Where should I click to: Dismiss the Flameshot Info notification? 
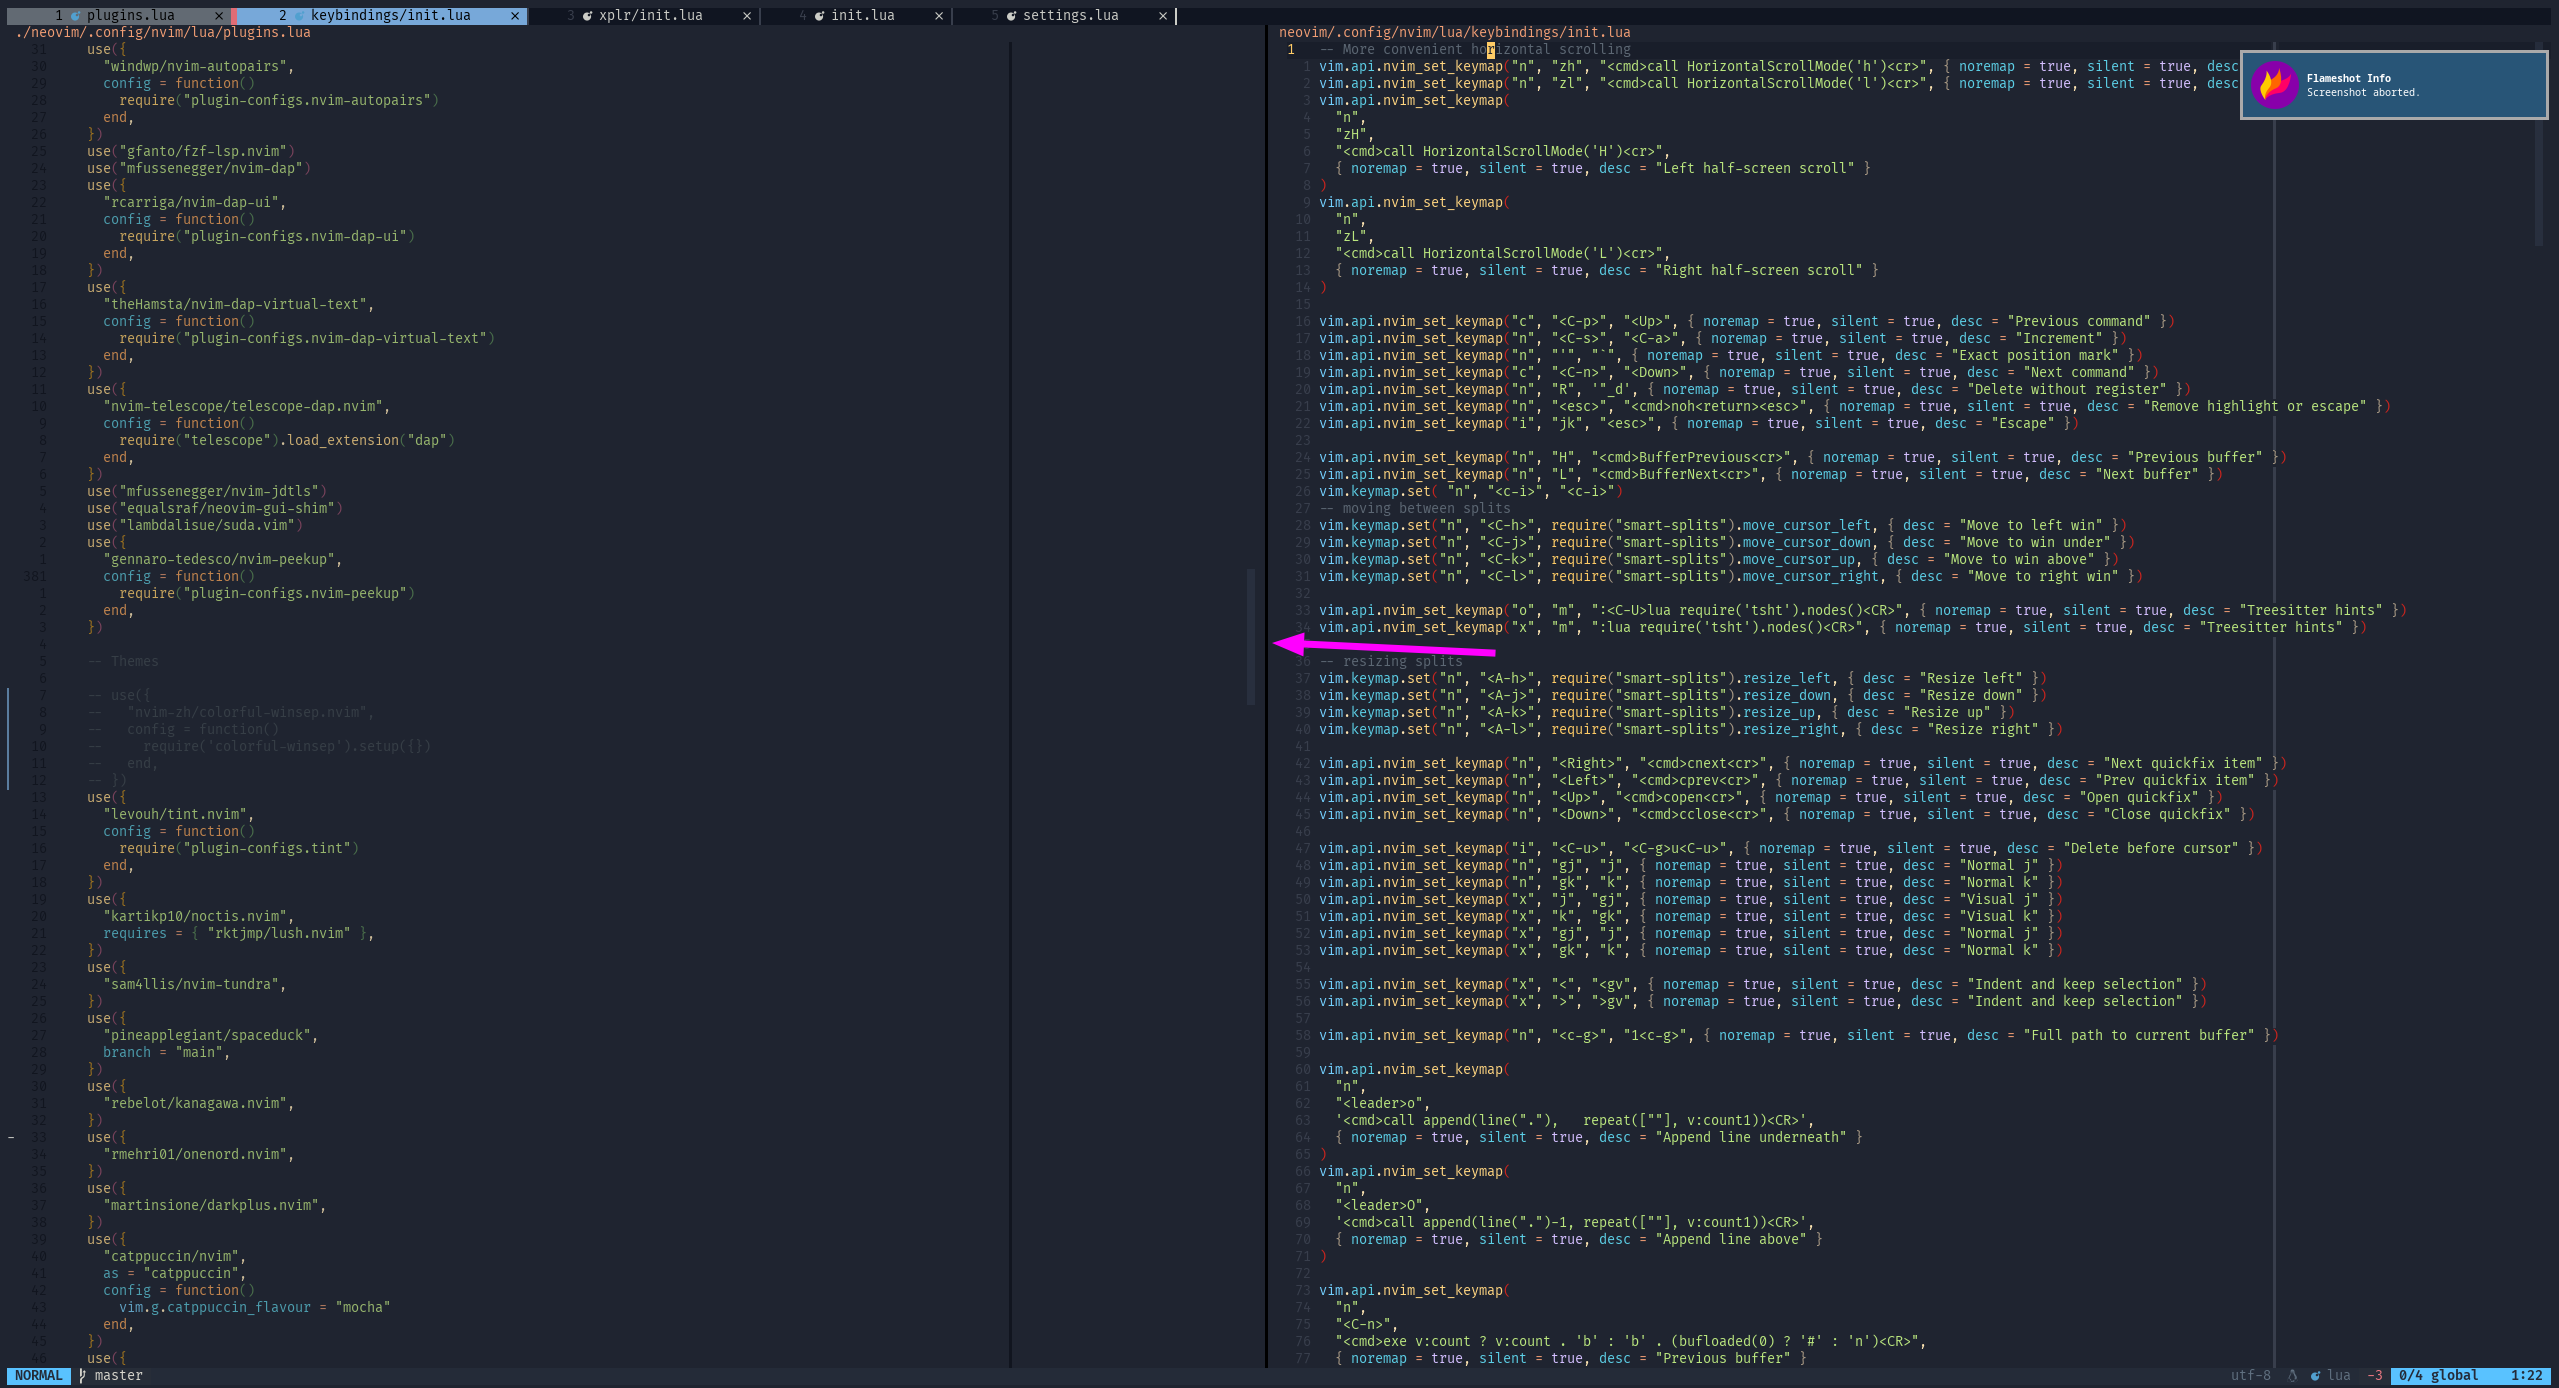click(2394, 85)
